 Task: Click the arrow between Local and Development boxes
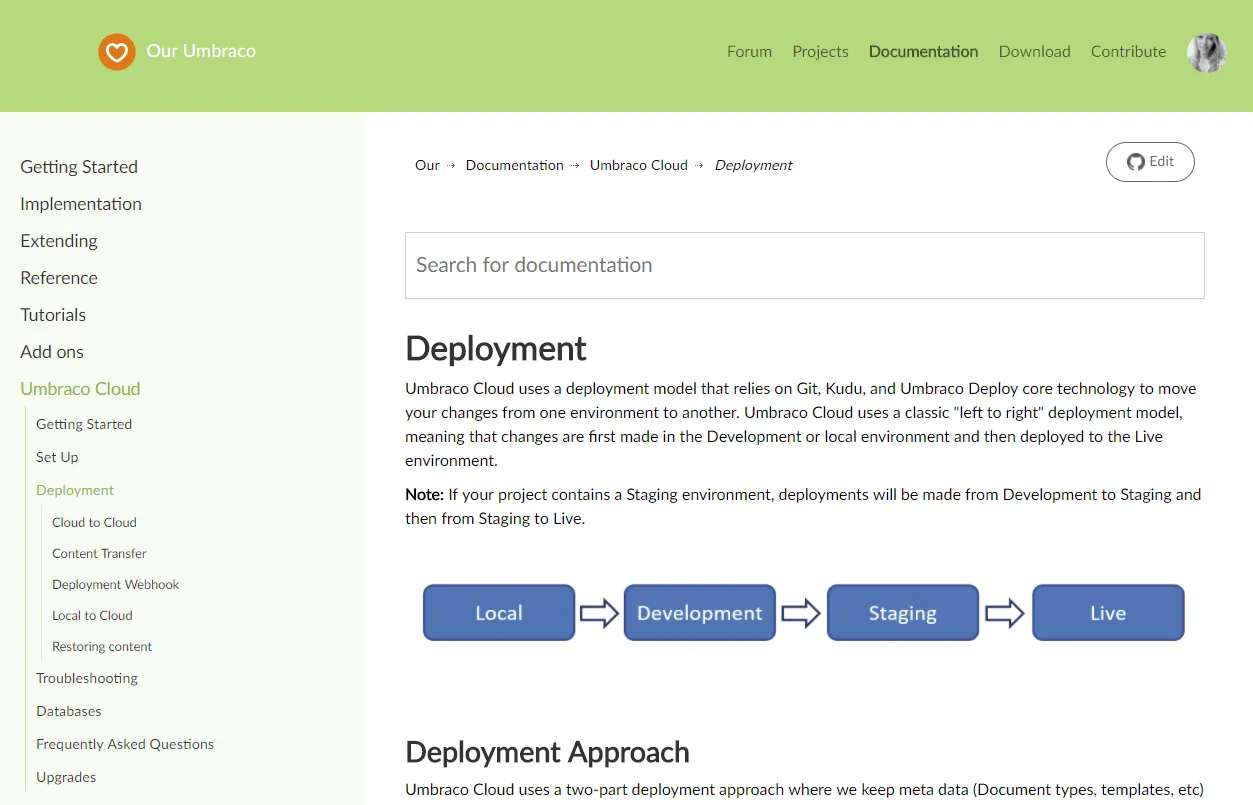pyautogui.click(x=598, y=612)
